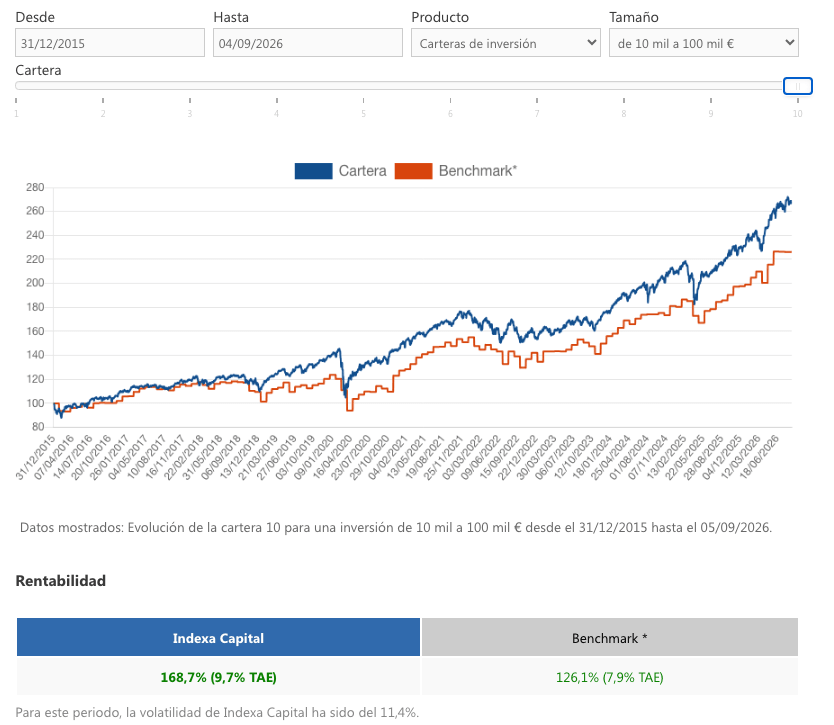Image resolution: width=834 pixels, height=725 pixels.
Task: Click the Tamaño label
Action: (x=634, y=17)
